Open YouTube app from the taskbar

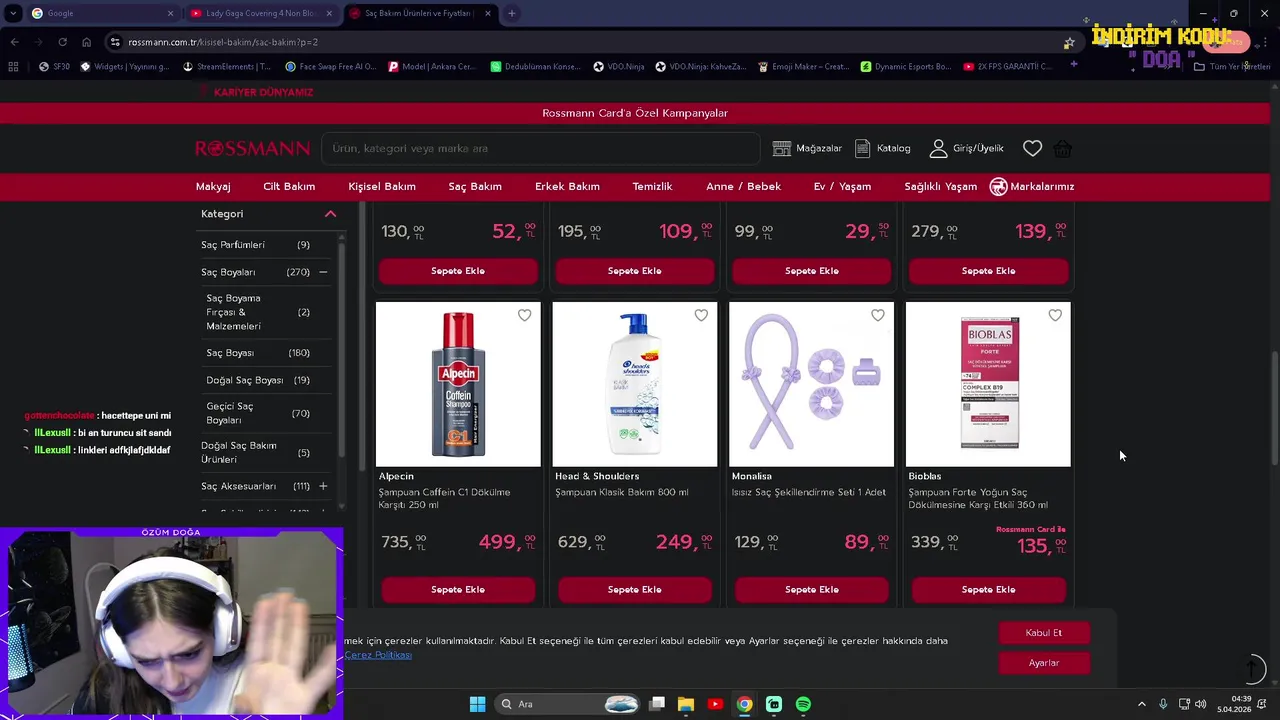pos(715,704)
